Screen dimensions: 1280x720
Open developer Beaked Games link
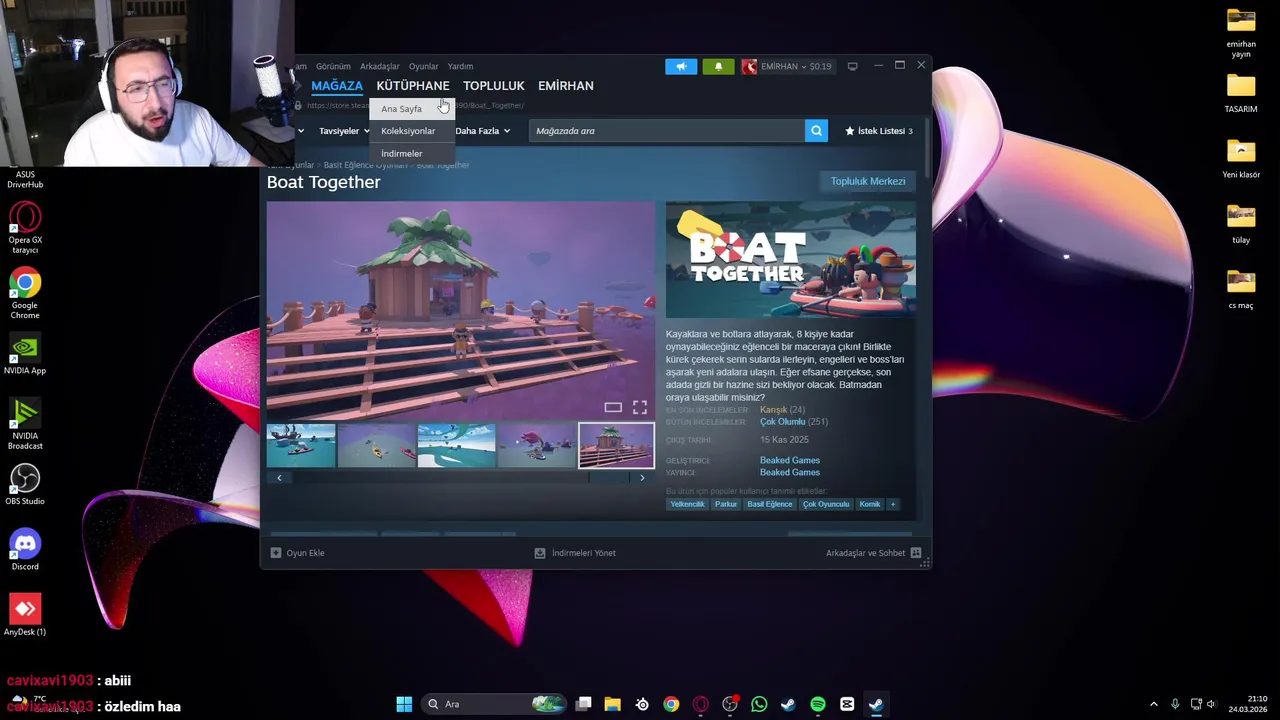click(790, 461)
